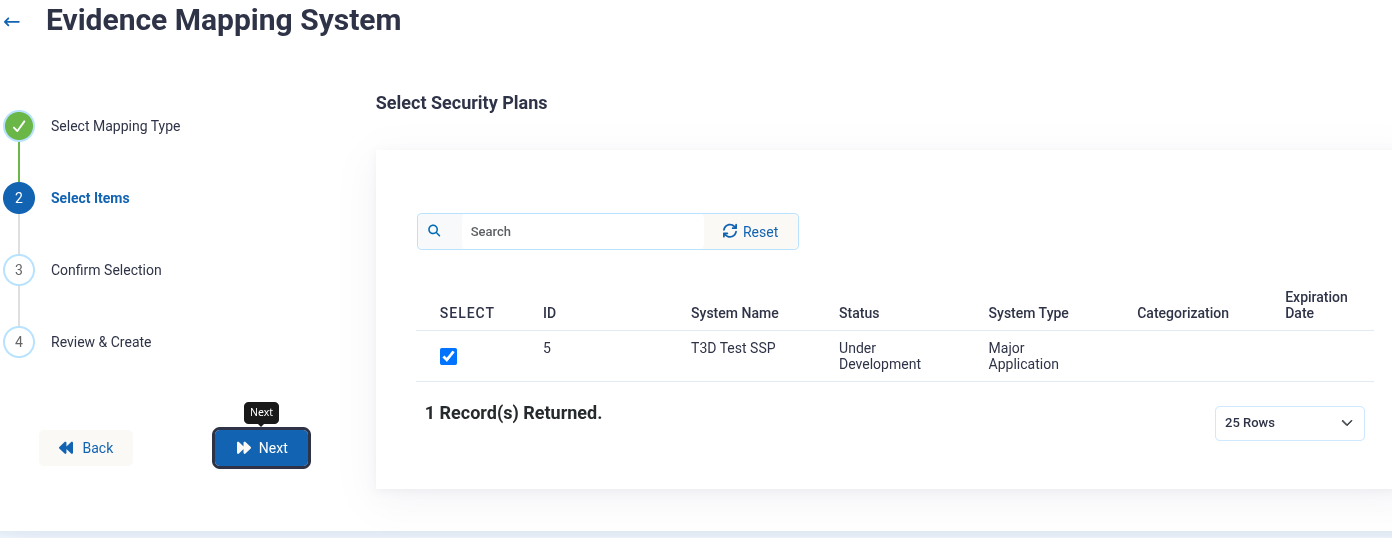Reset the search filter
Screen dimensions: 1392x538
(x=751, y=231)
